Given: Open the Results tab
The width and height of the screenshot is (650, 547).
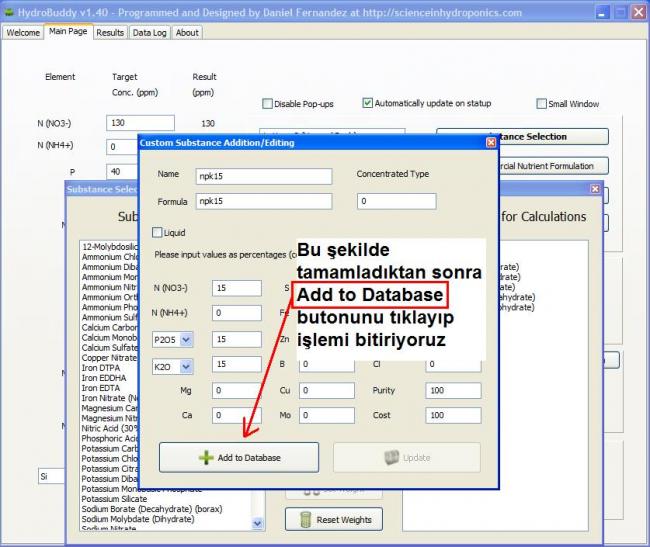Looking at the screenshot, I should pos(110,33).
